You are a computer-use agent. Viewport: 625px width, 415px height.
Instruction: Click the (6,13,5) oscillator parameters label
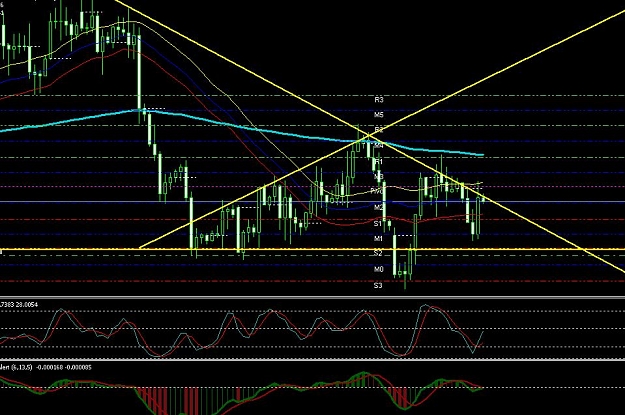click(x=22, y=367)
